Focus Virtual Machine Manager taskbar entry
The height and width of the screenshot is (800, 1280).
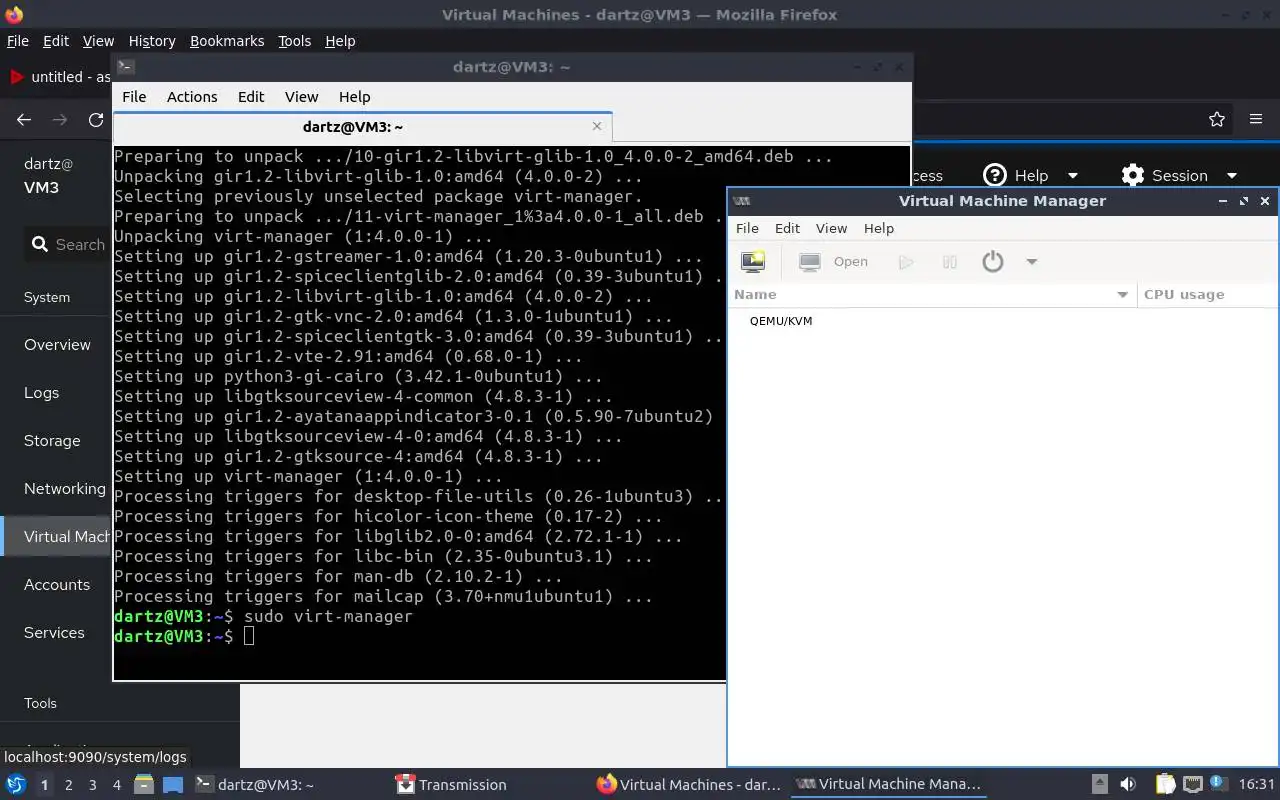tap(889, 784)
